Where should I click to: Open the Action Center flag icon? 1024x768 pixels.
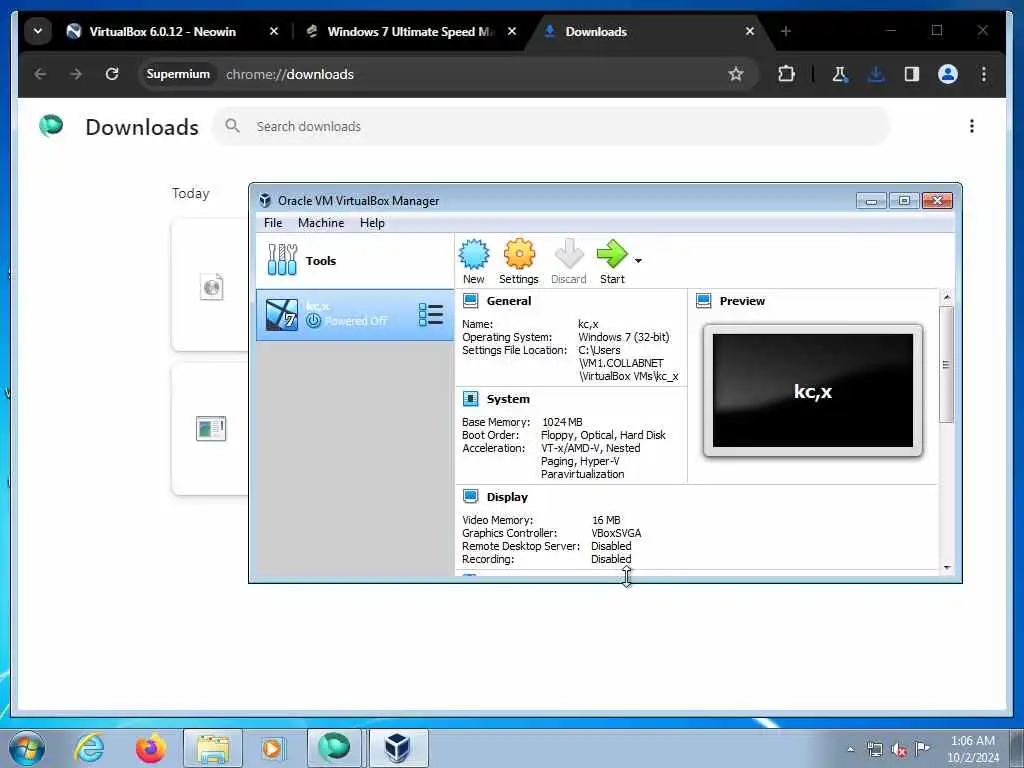pos(922,749)
